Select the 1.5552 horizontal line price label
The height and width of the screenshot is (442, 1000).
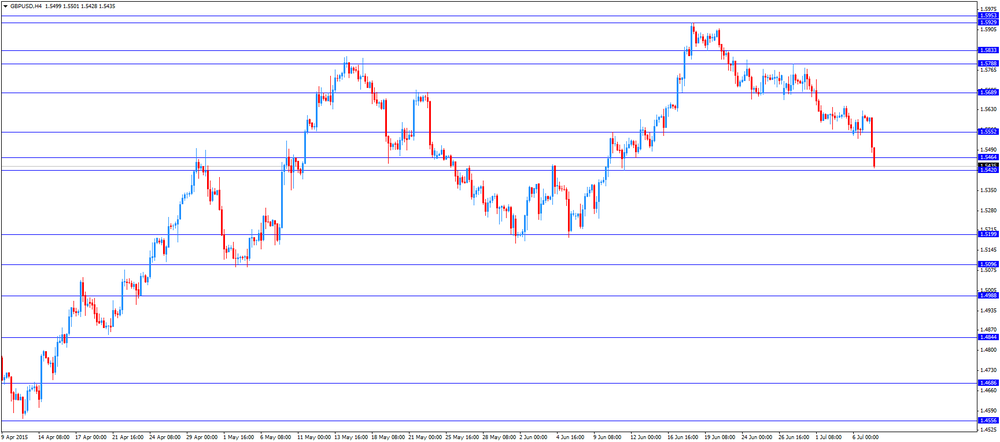pyautogui.click(x=988, y=131)
